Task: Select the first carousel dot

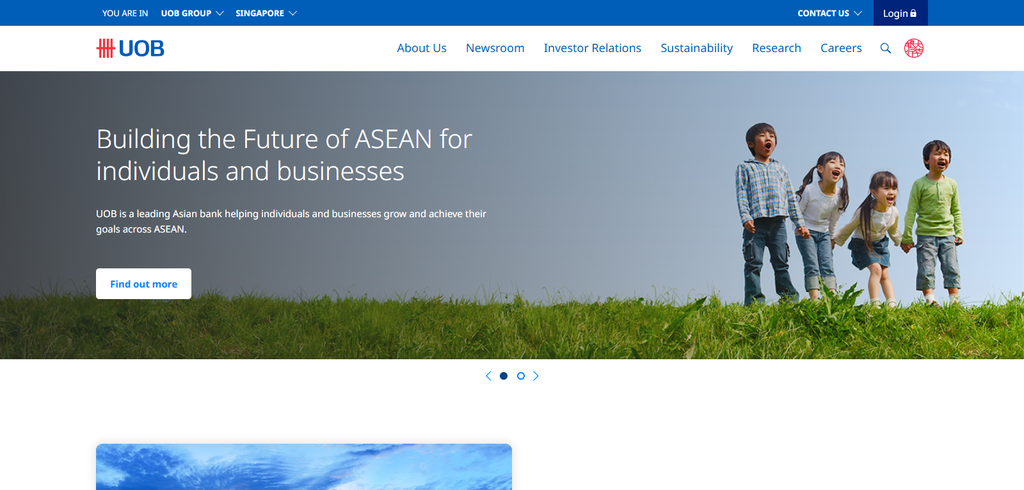Action: pyautogui.click(x=504, y=376)
